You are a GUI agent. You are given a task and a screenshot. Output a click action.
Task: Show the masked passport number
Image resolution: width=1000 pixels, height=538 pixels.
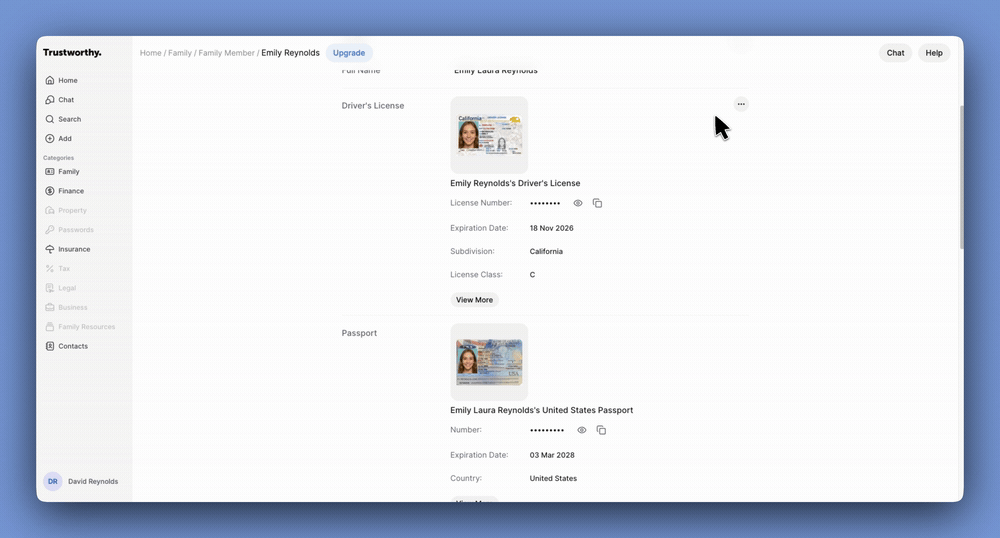click(x=582, y=430)
